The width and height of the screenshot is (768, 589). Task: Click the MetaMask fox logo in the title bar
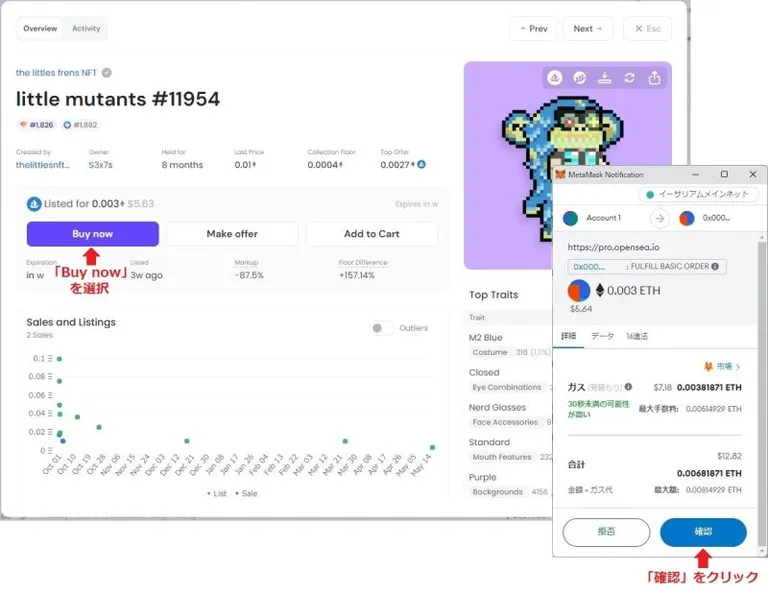click(560, 174)
